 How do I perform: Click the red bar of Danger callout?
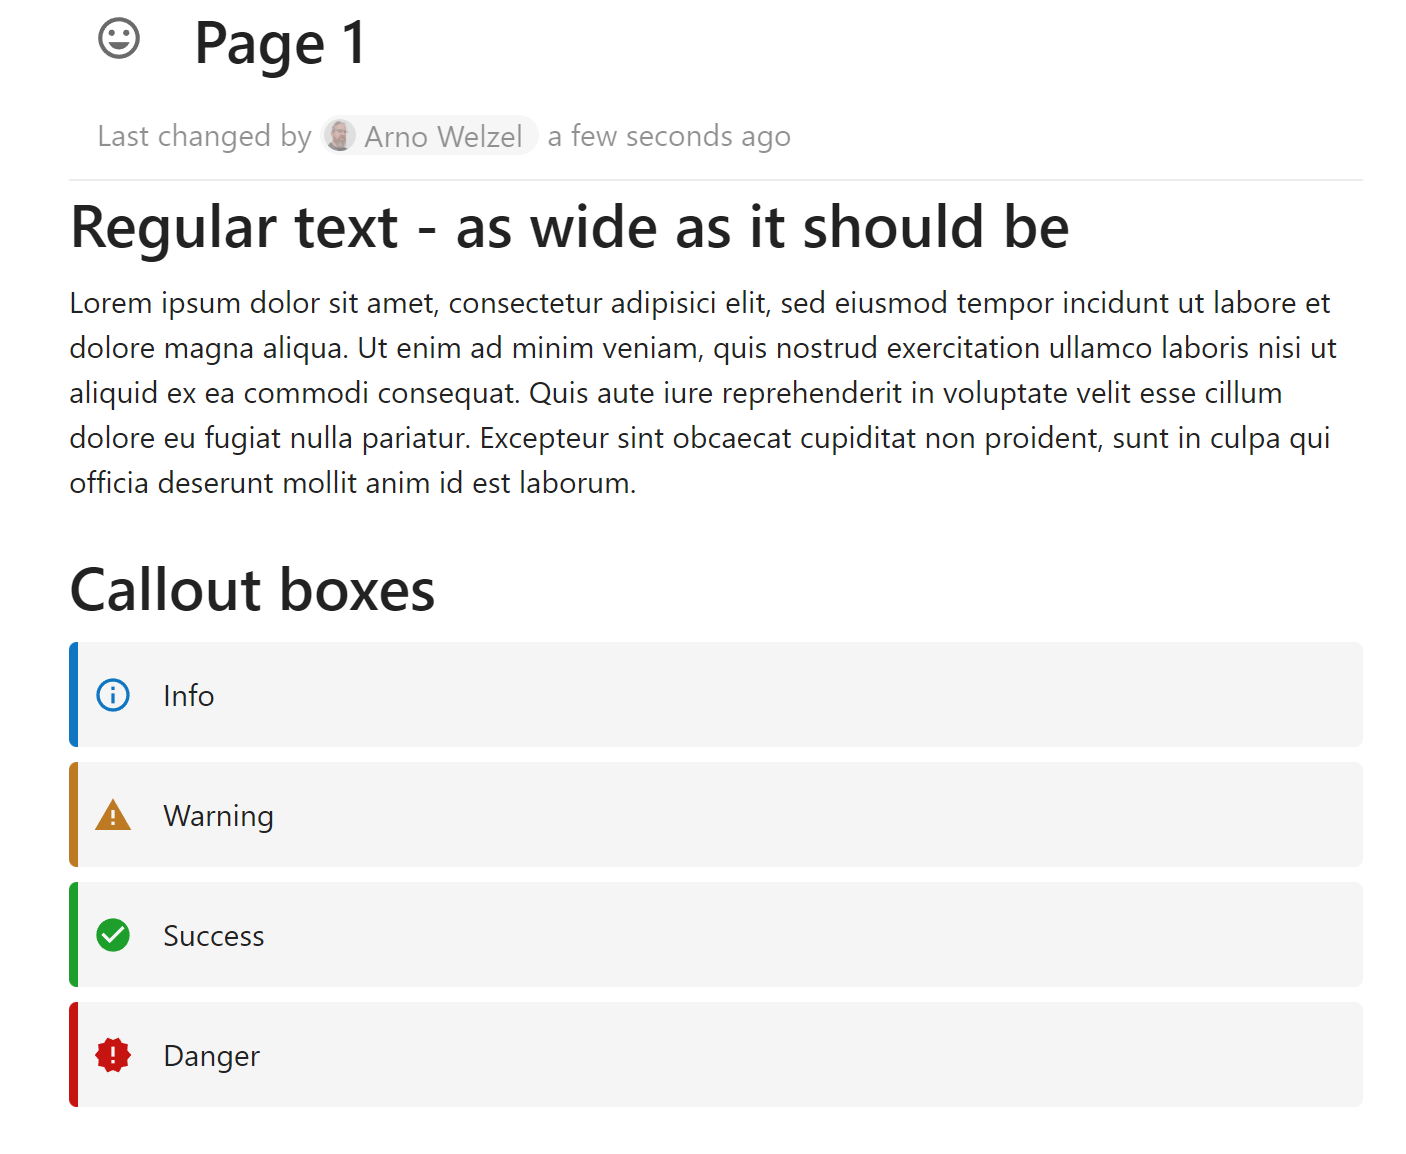pyautogui.click(x=74, y=1055)
